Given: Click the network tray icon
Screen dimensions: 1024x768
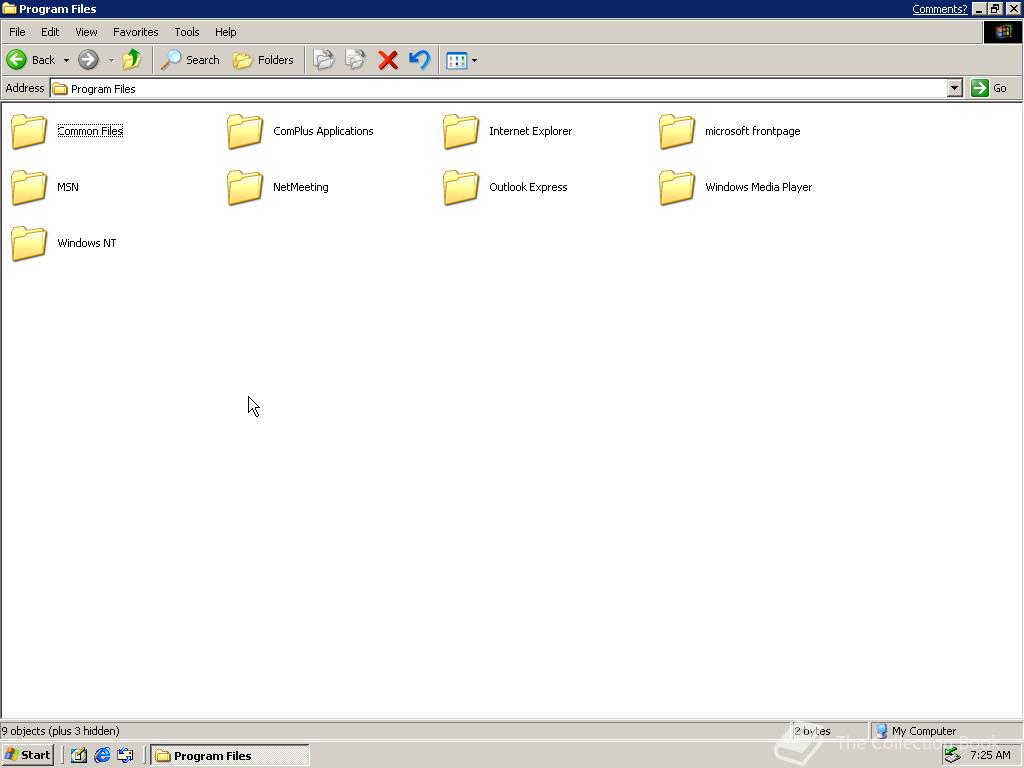Looking at the screenshot, I should [953, 755].
